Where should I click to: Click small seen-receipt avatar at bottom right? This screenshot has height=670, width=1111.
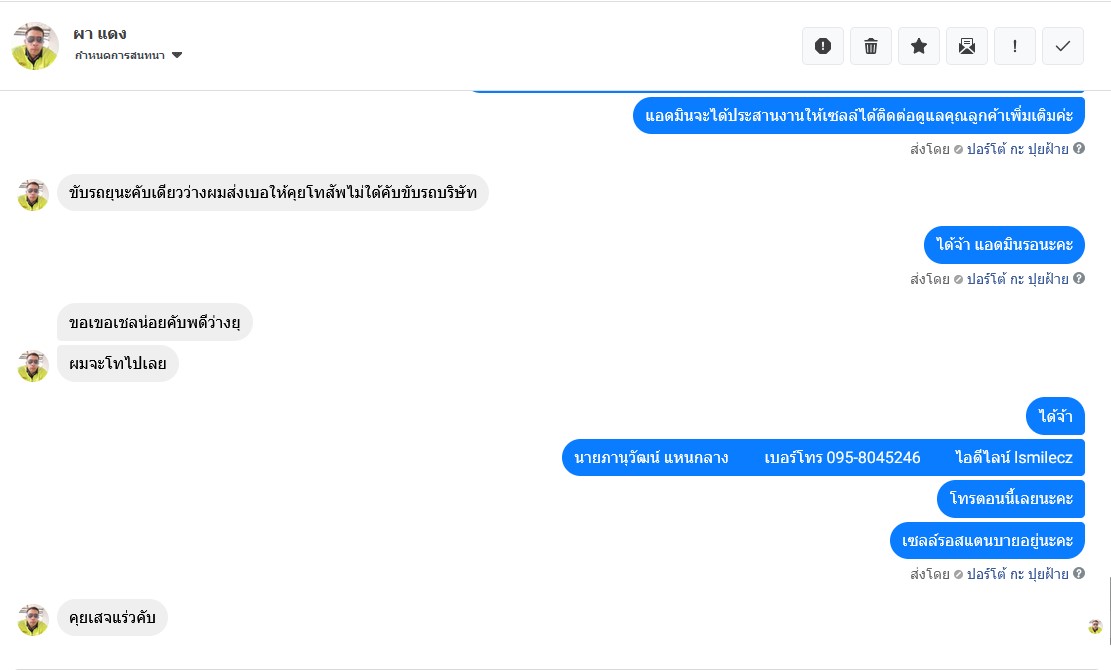pyautogui.click(x=1095, y=627)
